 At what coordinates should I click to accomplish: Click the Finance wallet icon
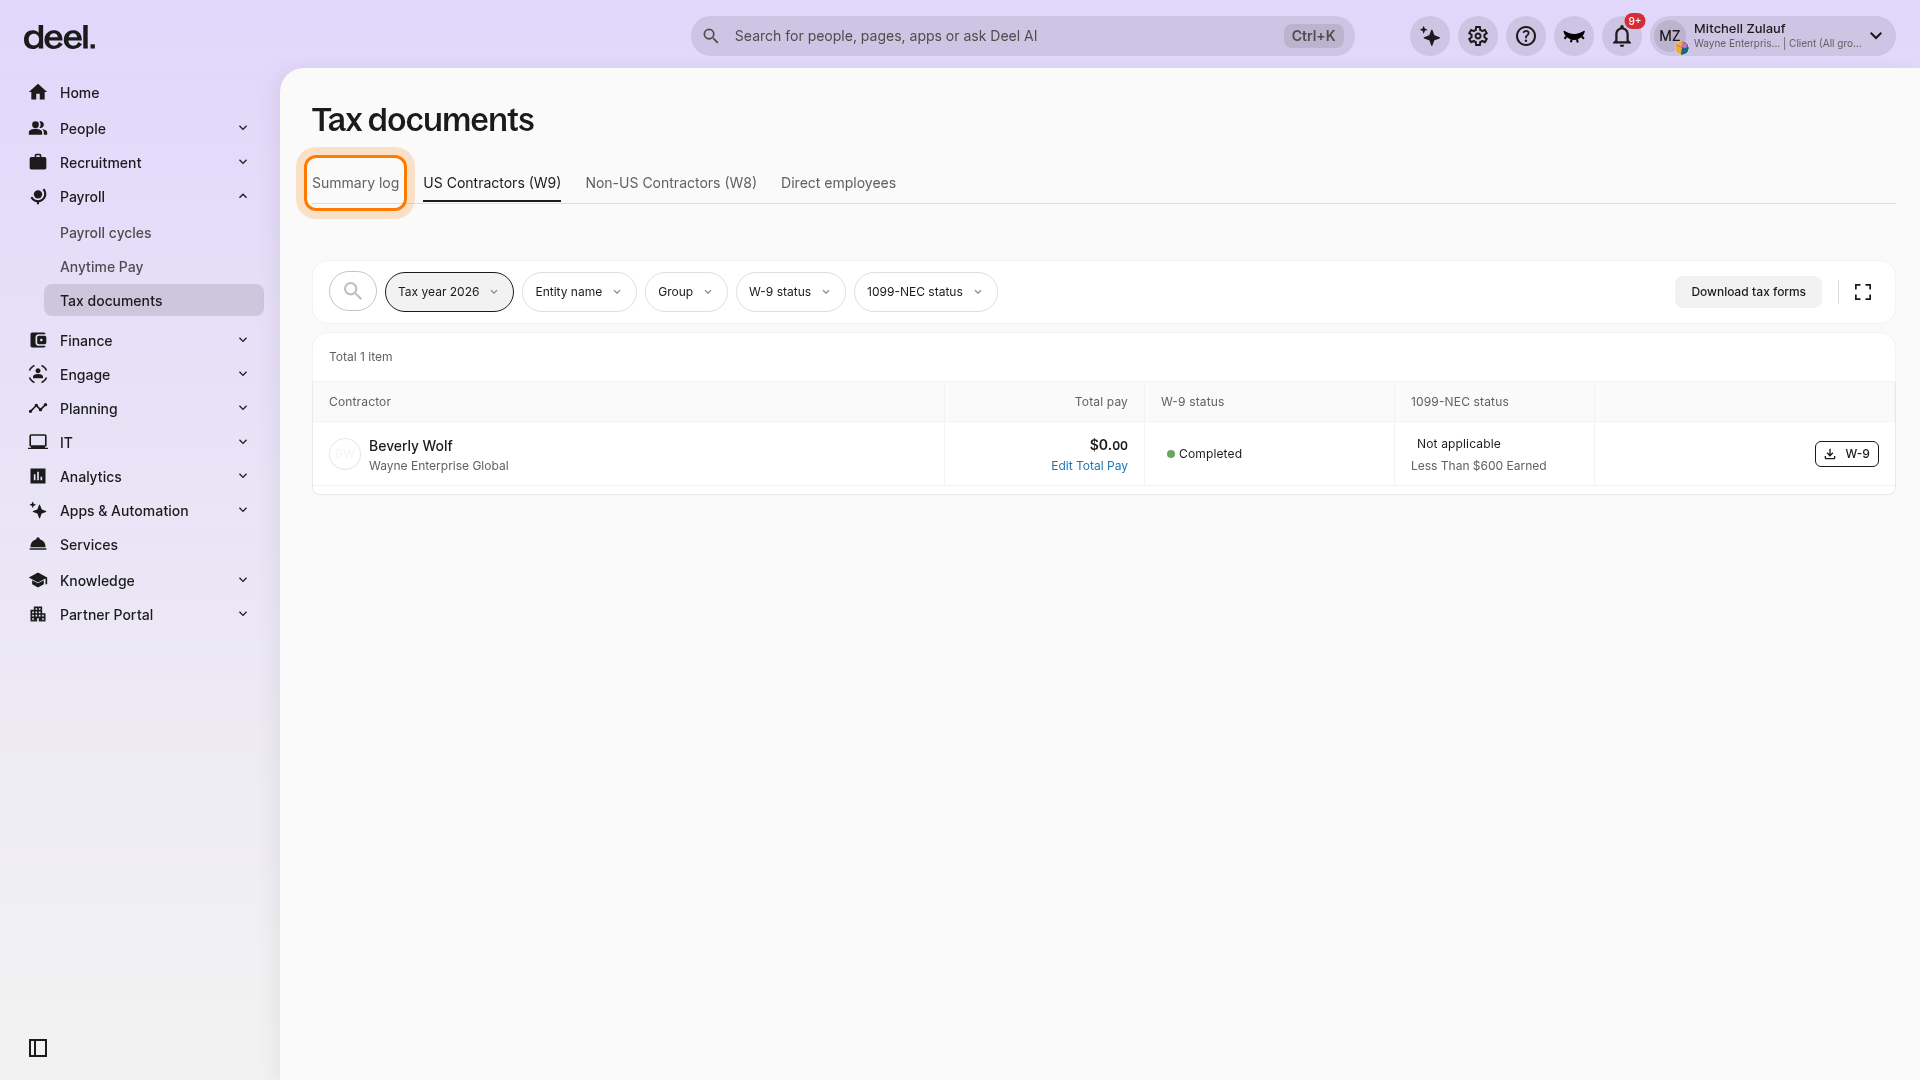[38, 340]
